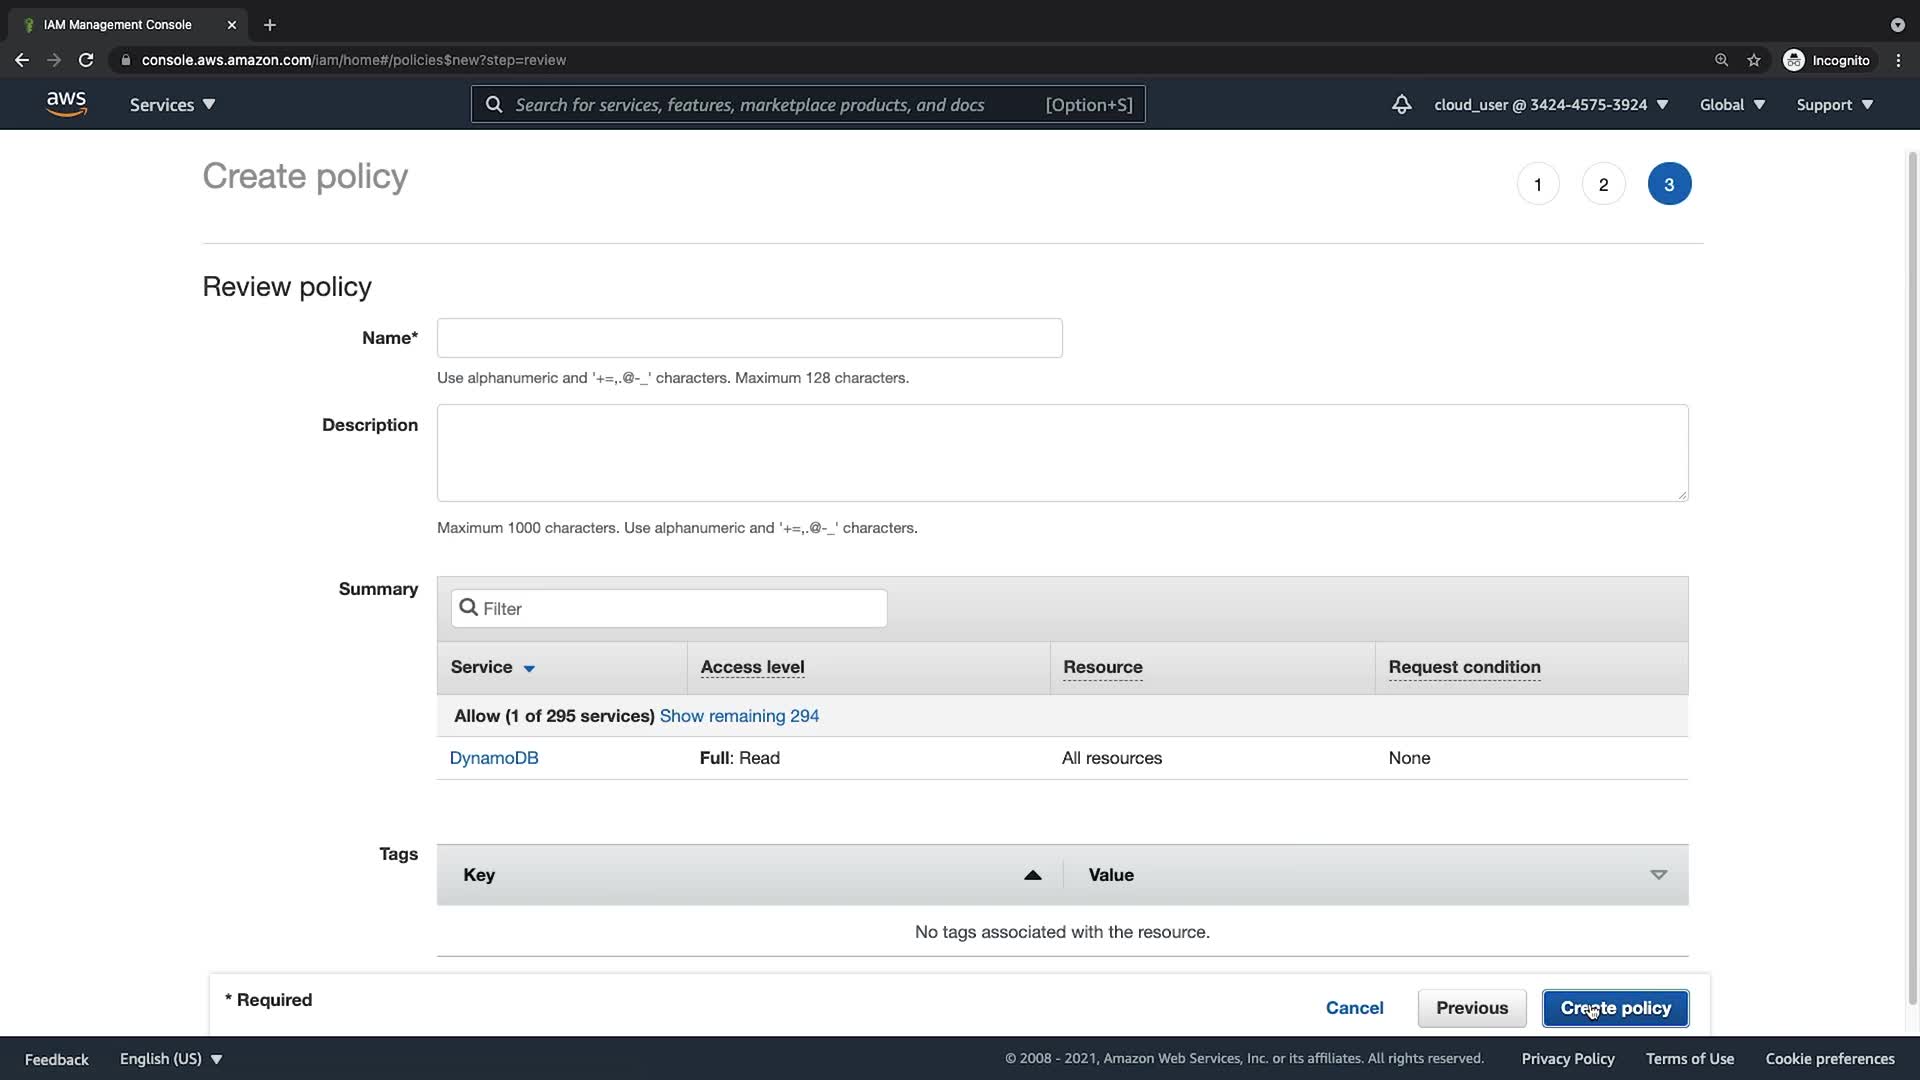Open the Support menu

pyautogui.click(x=1834, y=104)
